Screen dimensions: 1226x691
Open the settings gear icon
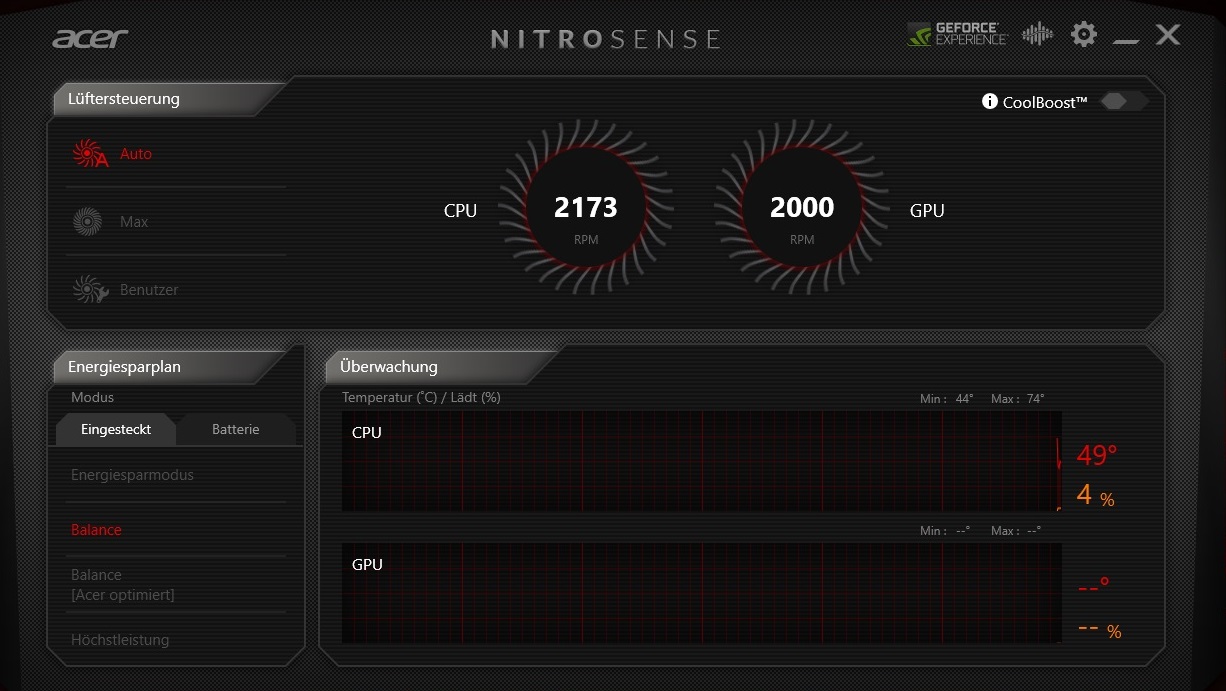[x=1083, y=35]
